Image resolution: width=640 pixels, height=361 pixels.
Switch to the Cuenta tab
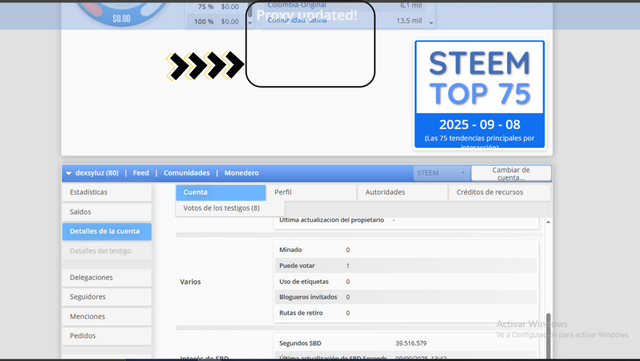221,192
